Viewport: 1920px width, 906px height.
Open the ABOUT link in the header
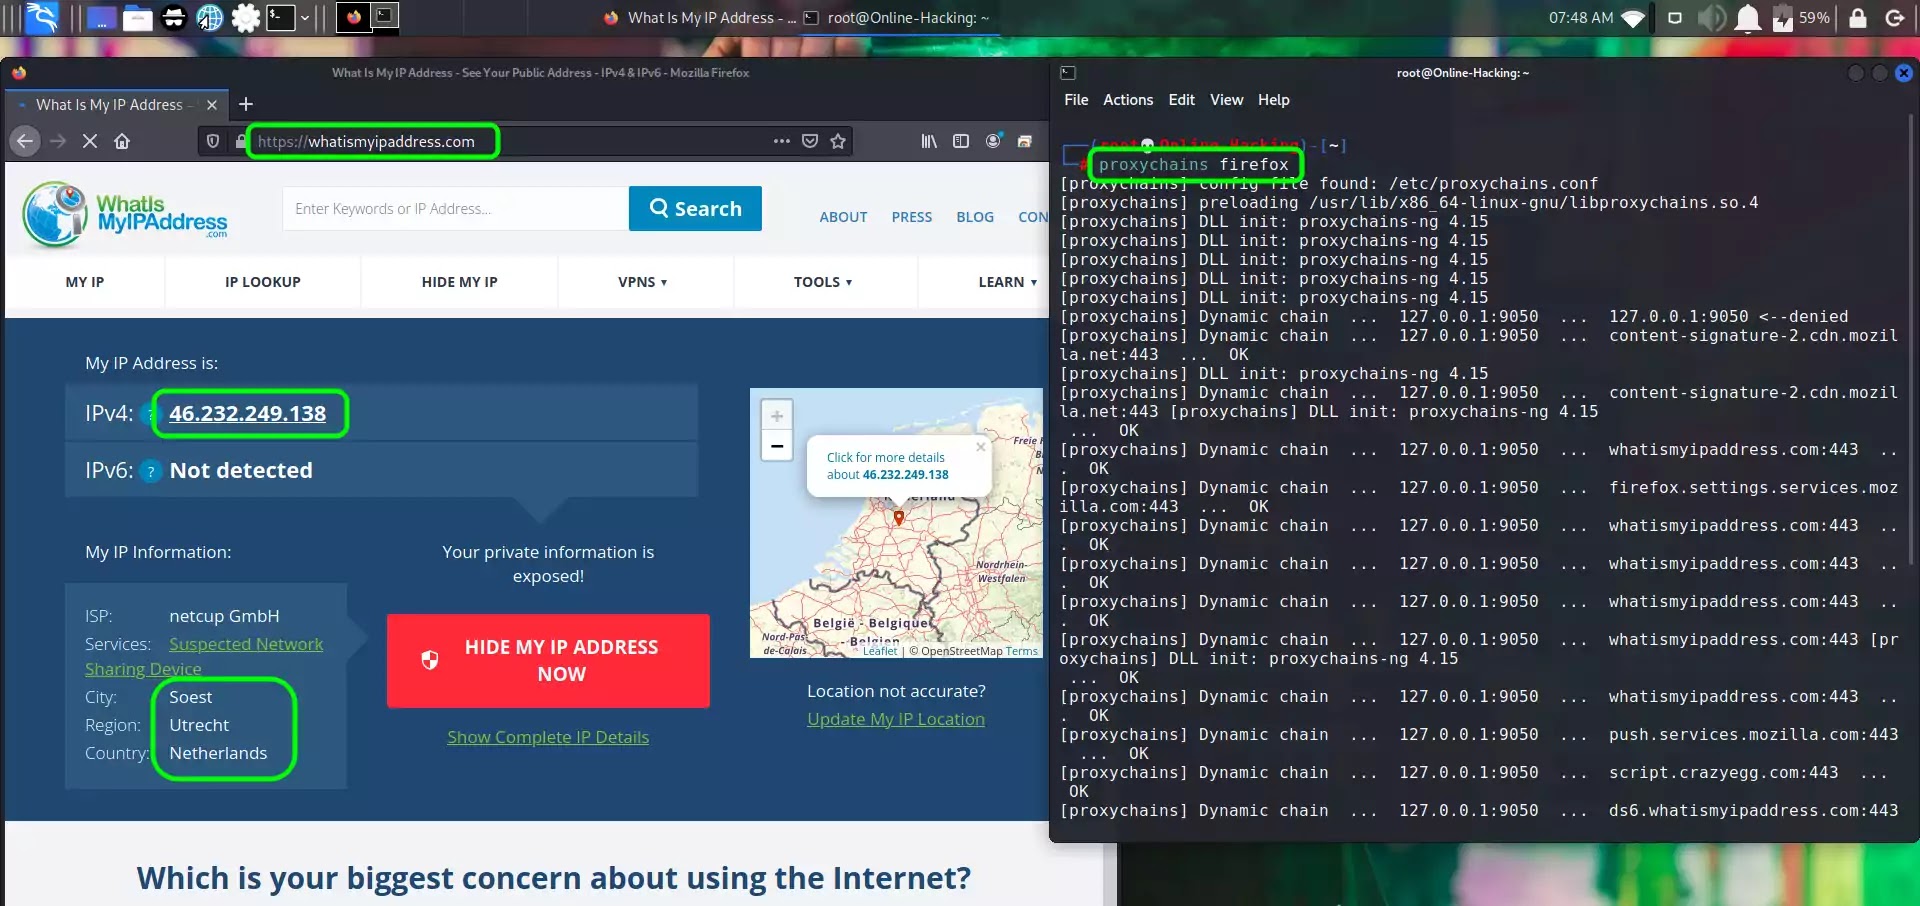843,217
